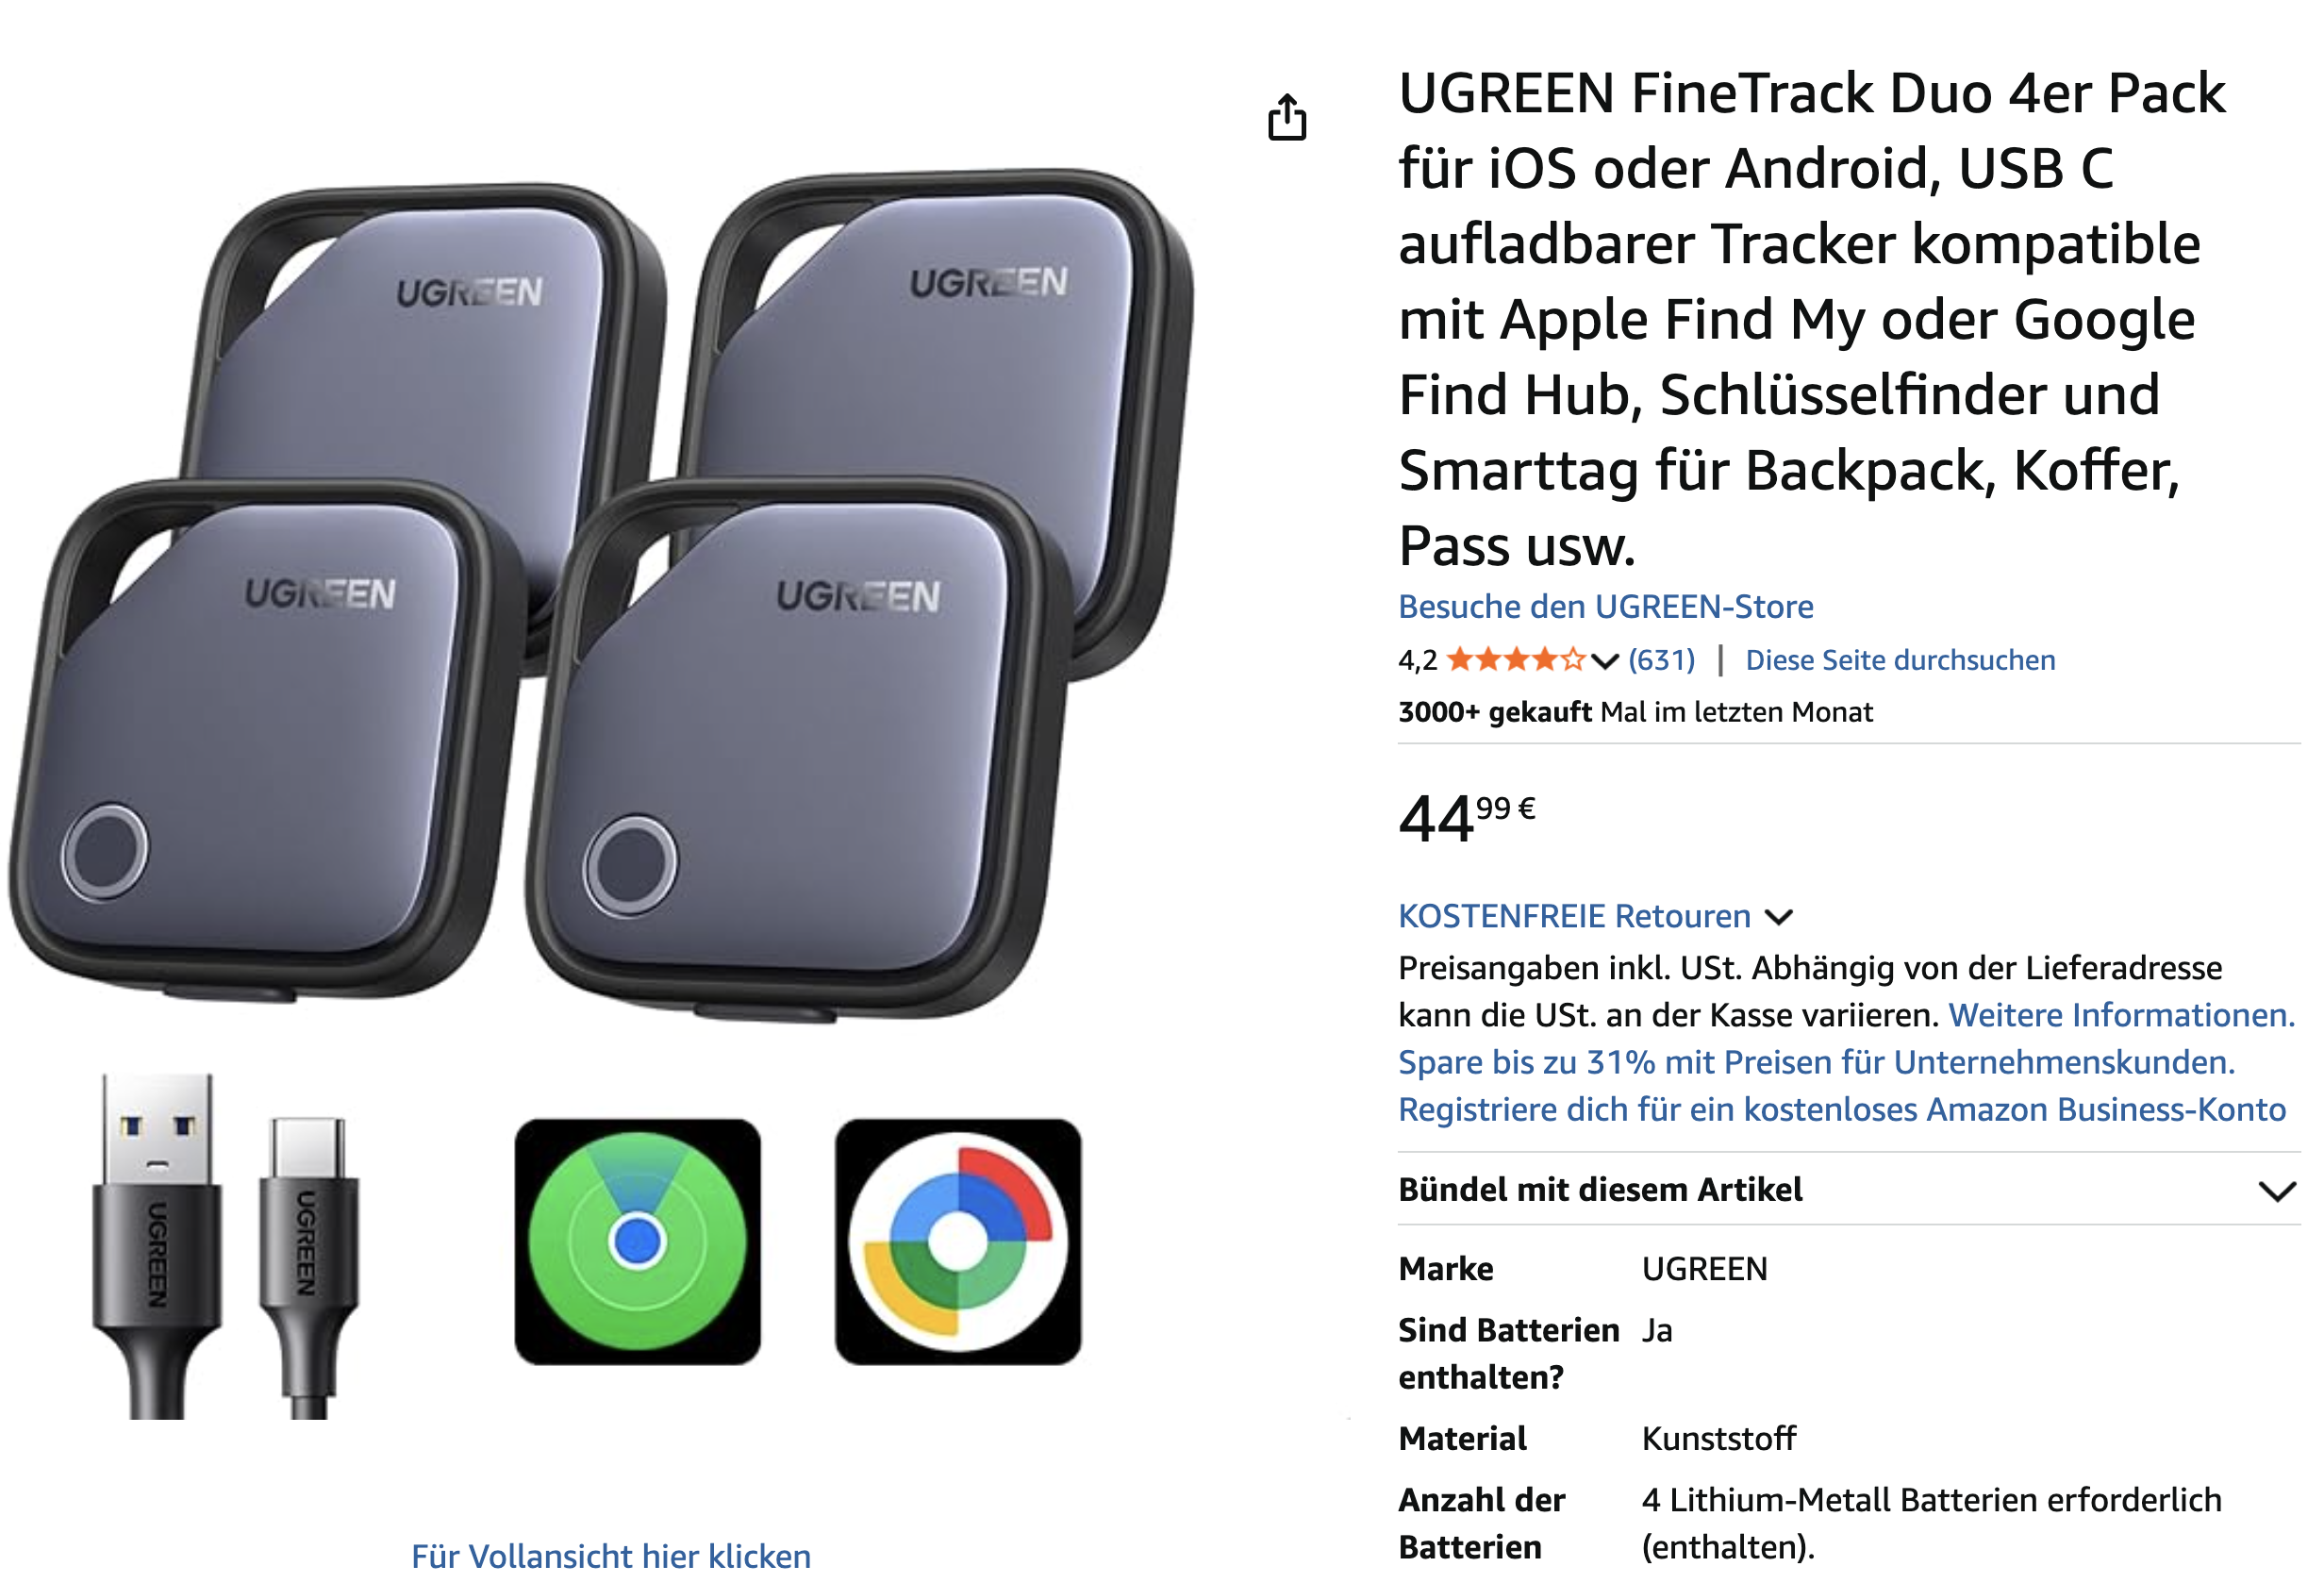
Task: Open Weitere Informationen link
Action: (2121, 1015)
